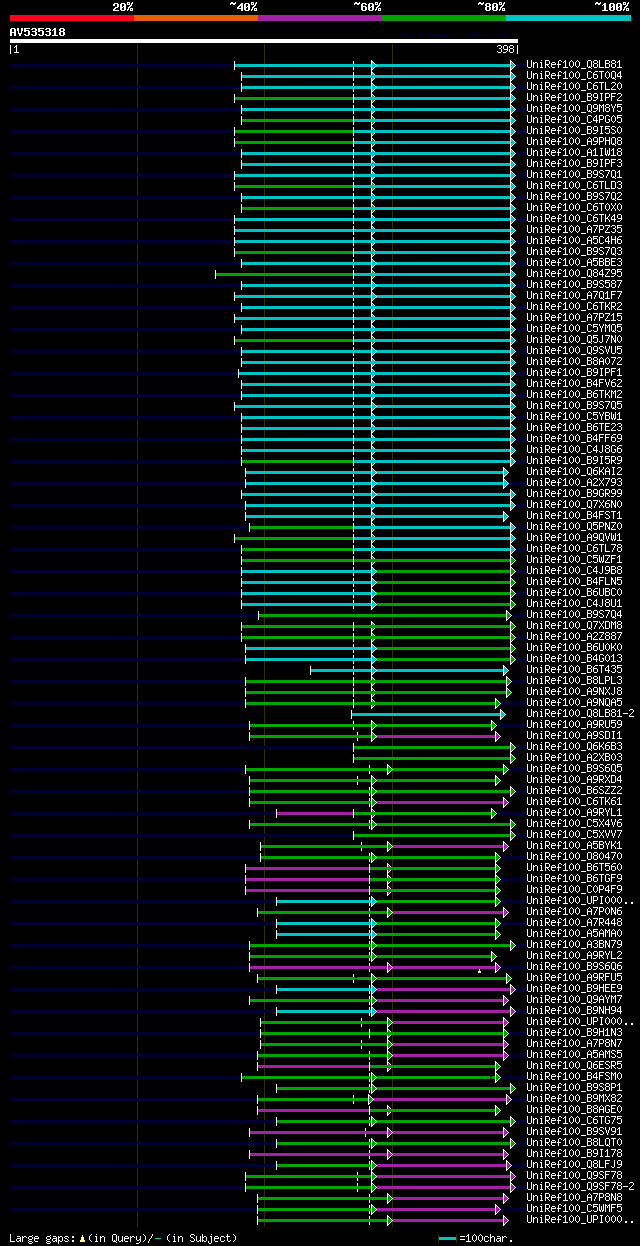Click the UniRef100_Q5J7N0 label
640x1246 pixels.
574,339
